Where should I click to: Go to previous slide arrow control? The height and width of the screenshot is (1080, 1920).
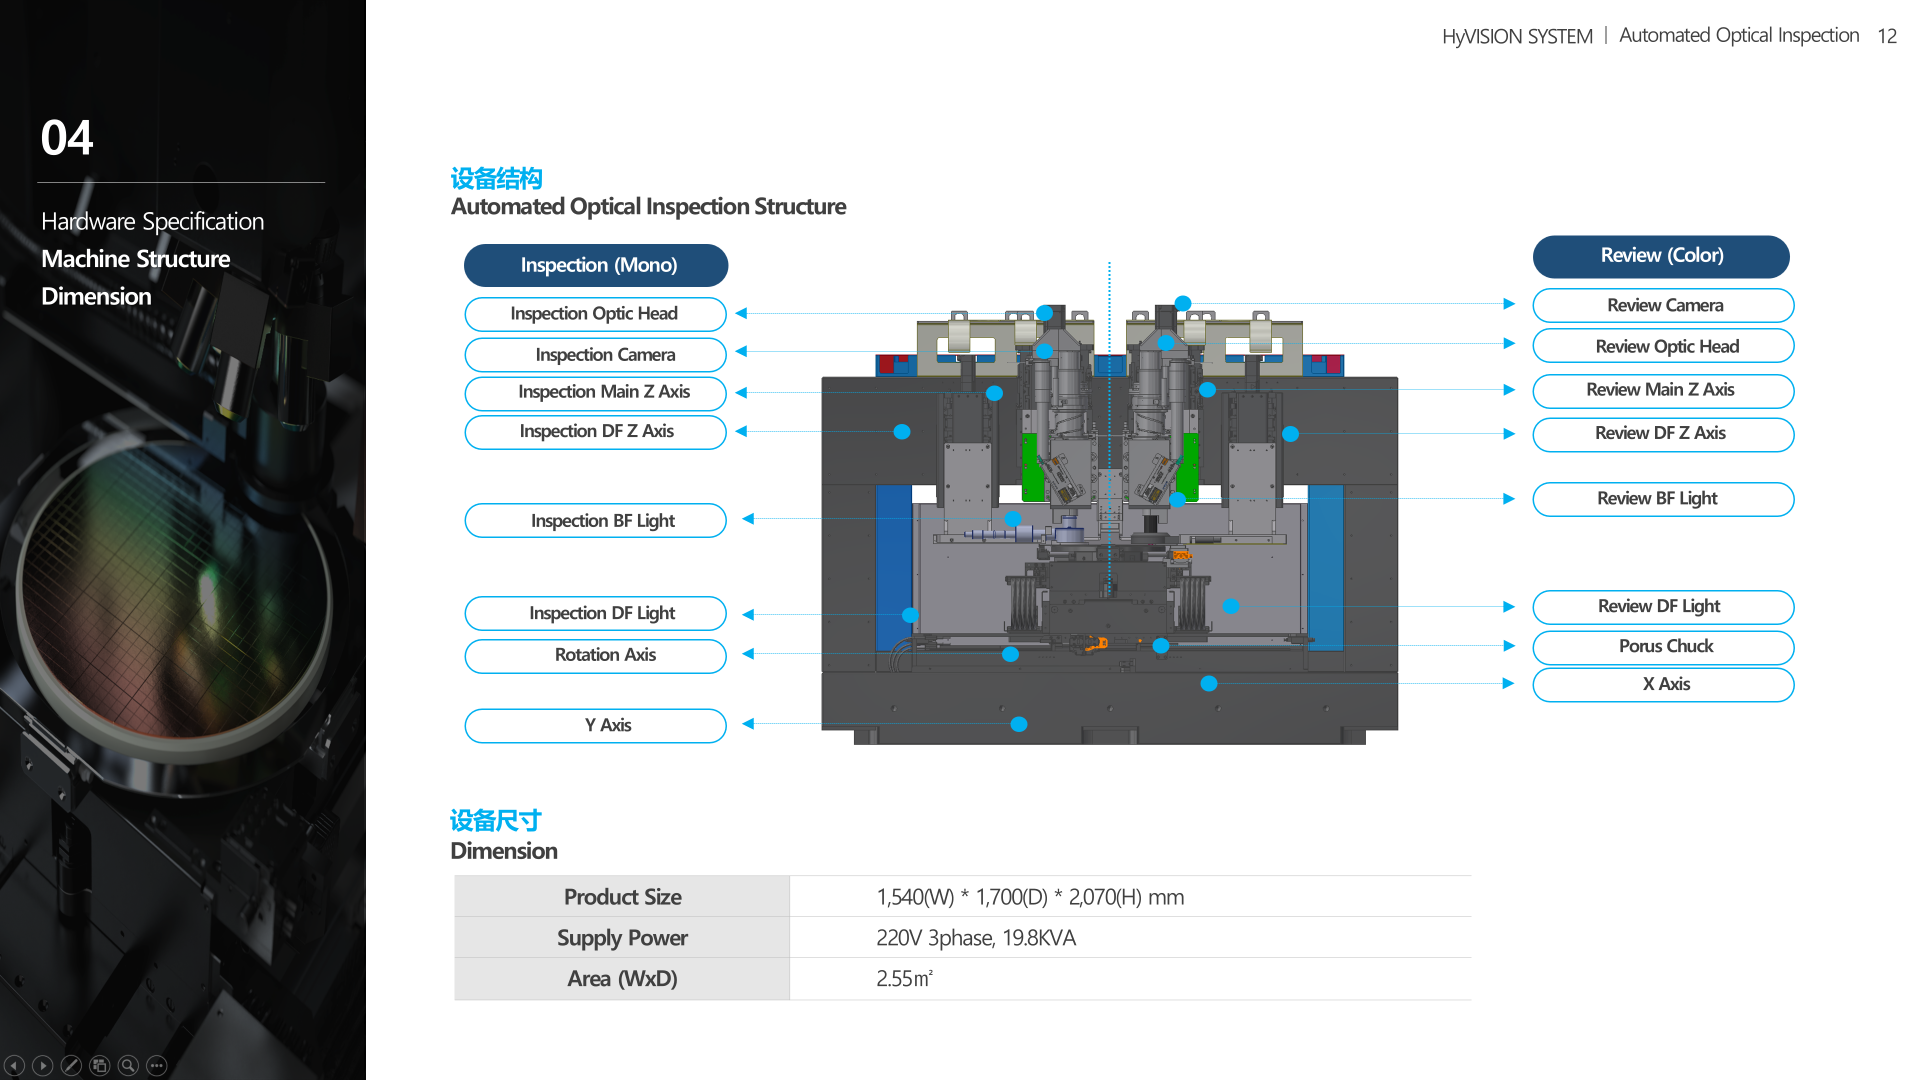click(14, 1066)
